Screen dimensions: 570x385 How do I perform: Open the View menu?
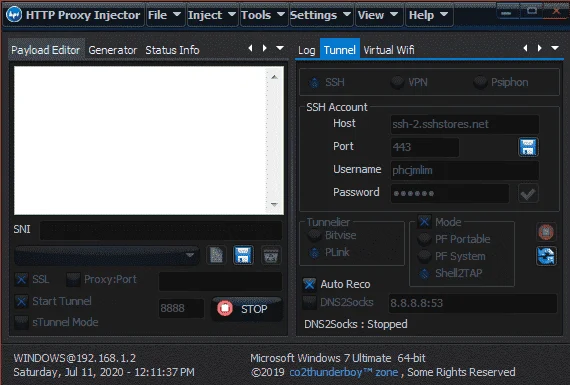379,15
